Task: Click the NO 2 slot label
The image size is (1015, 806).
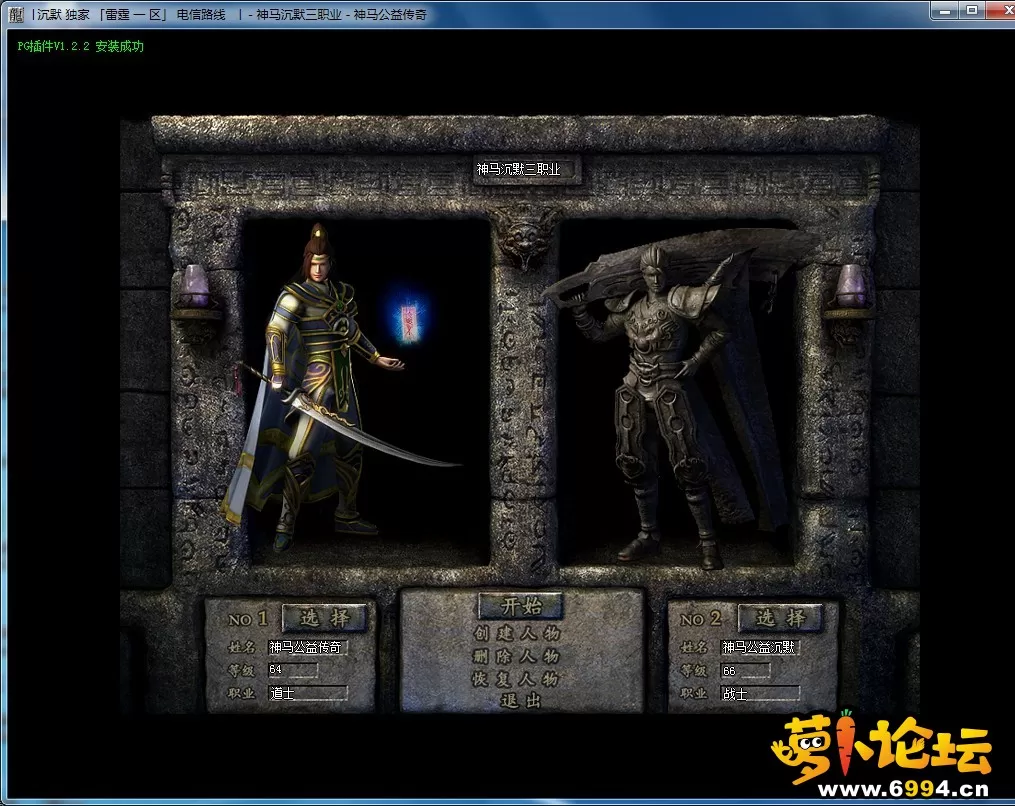Action: [700, 620]
